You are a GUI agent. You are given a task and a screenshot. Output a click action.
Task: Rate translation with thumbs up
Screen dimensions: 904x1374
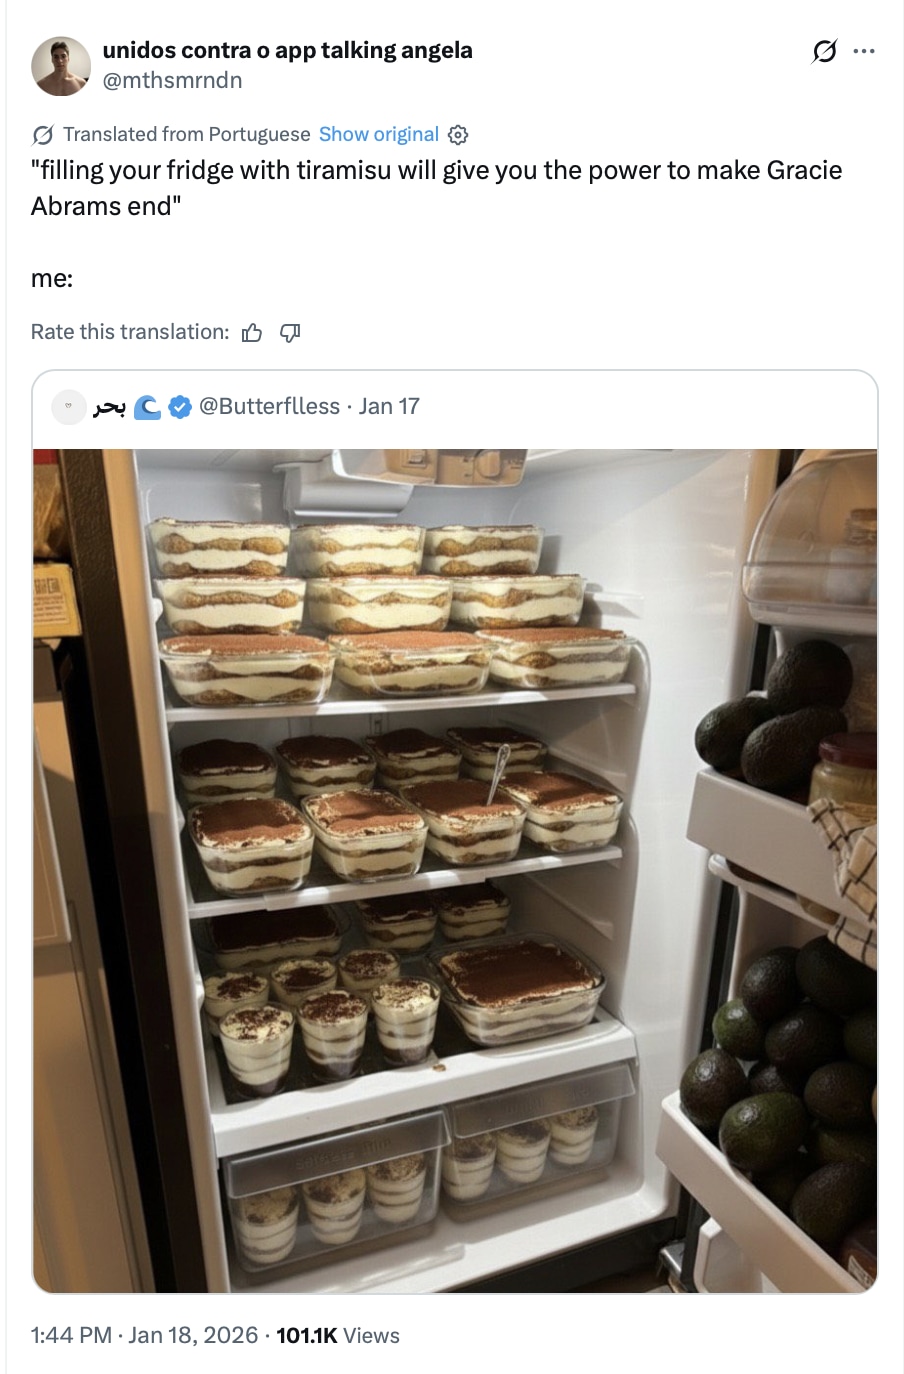(252, 333)
